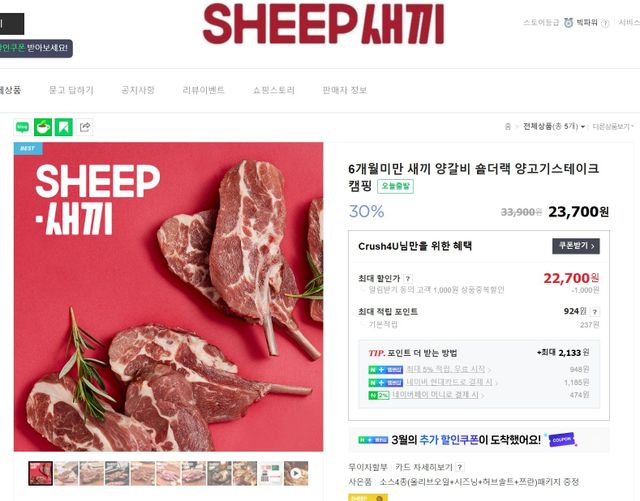Select the first red product thumbnail
Viewport: 640px width, 501px height.
(40, 473)
